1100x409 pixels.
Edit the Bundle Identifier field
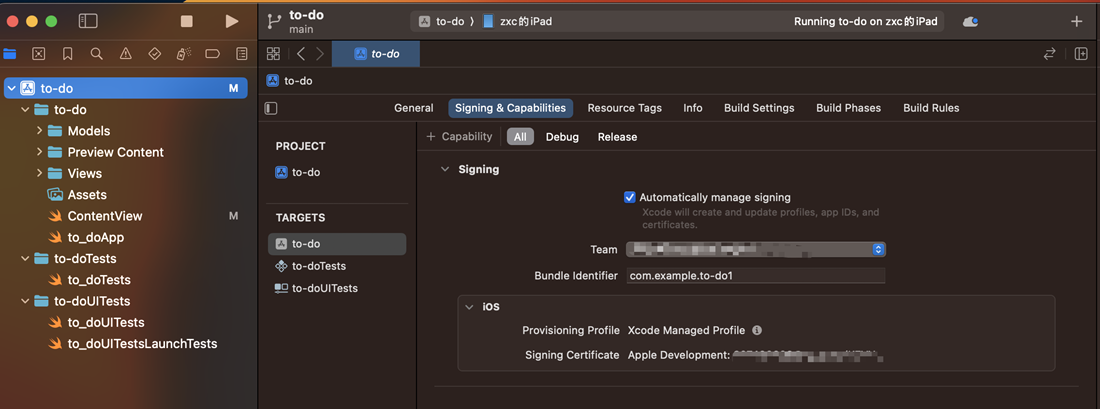755,276
